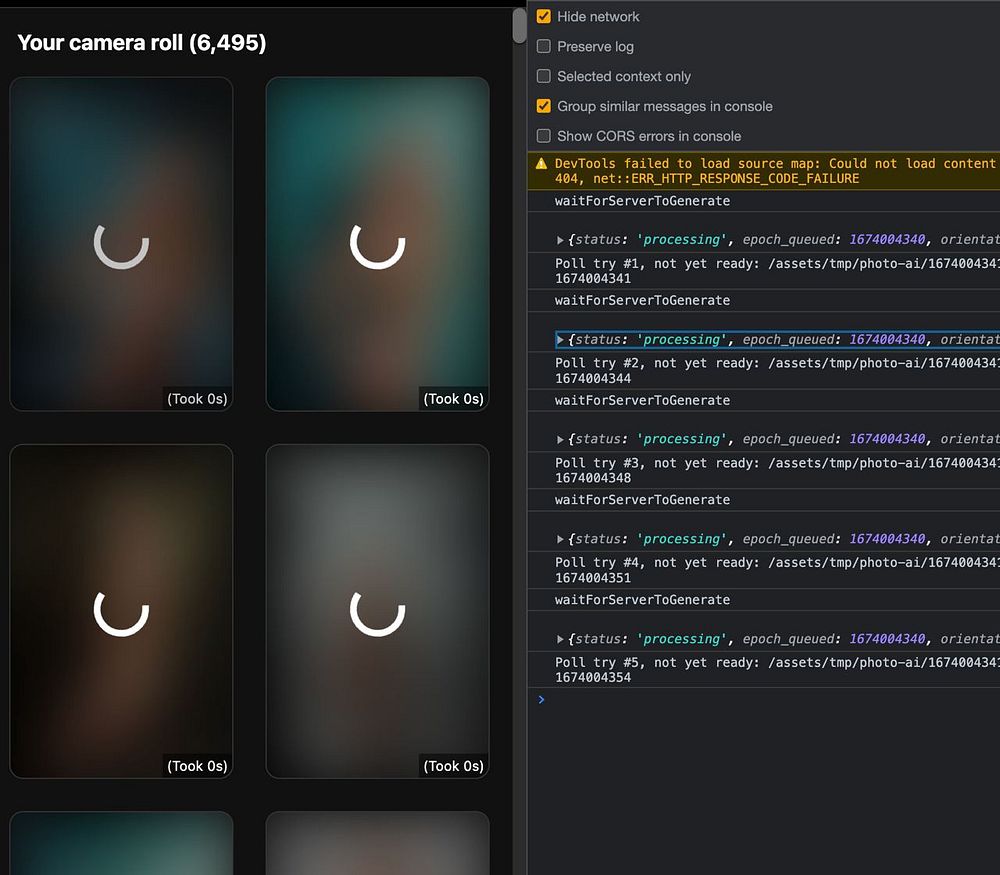Click the 'DevTools failed to load source map' warning

pyautogui.click(x=764, y=171)
